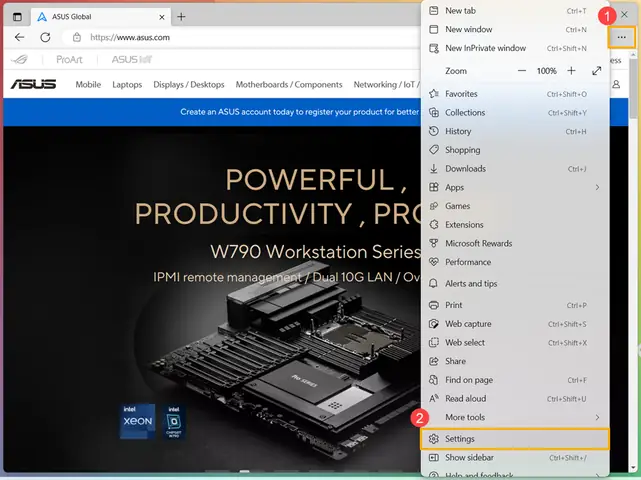Open Favorites from the menu
The image size is (641, 480).
(x=515, y=94)
